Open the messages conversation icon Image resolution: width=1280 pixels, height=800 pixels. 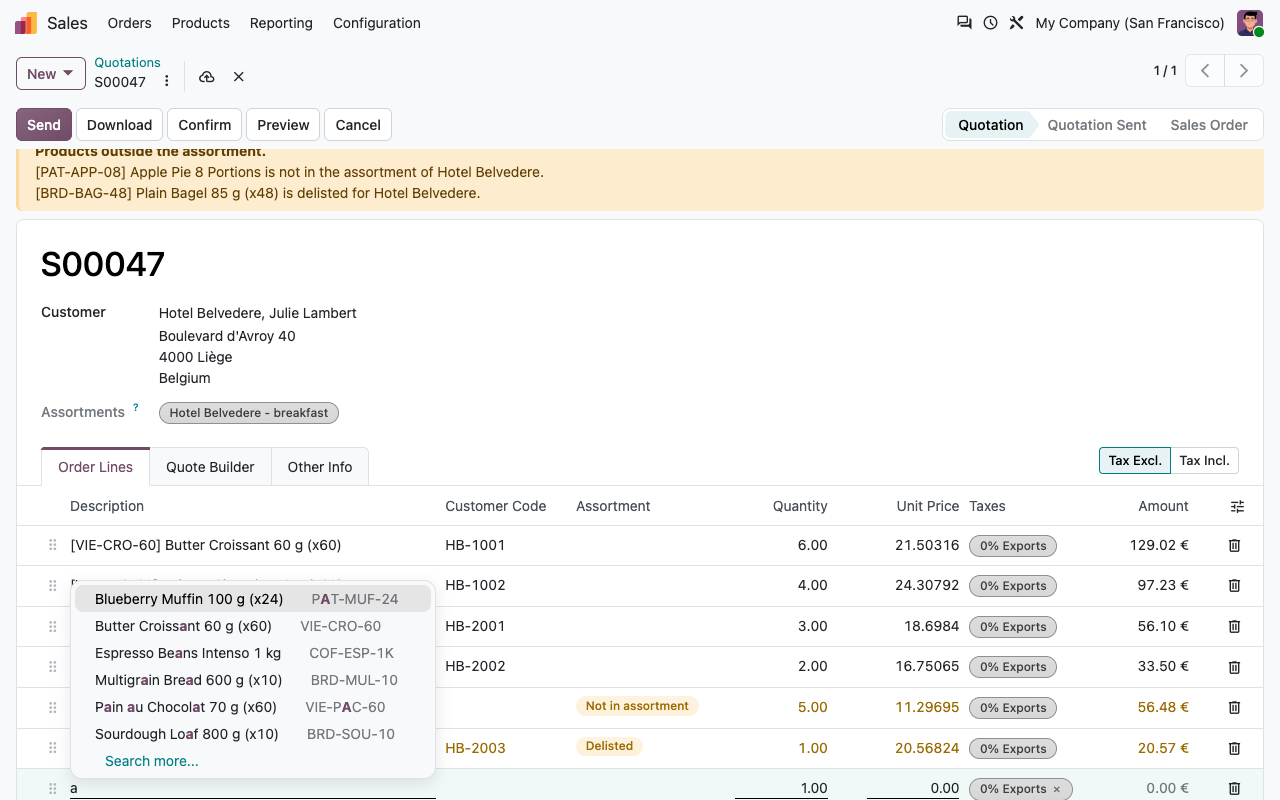(964, 22)
